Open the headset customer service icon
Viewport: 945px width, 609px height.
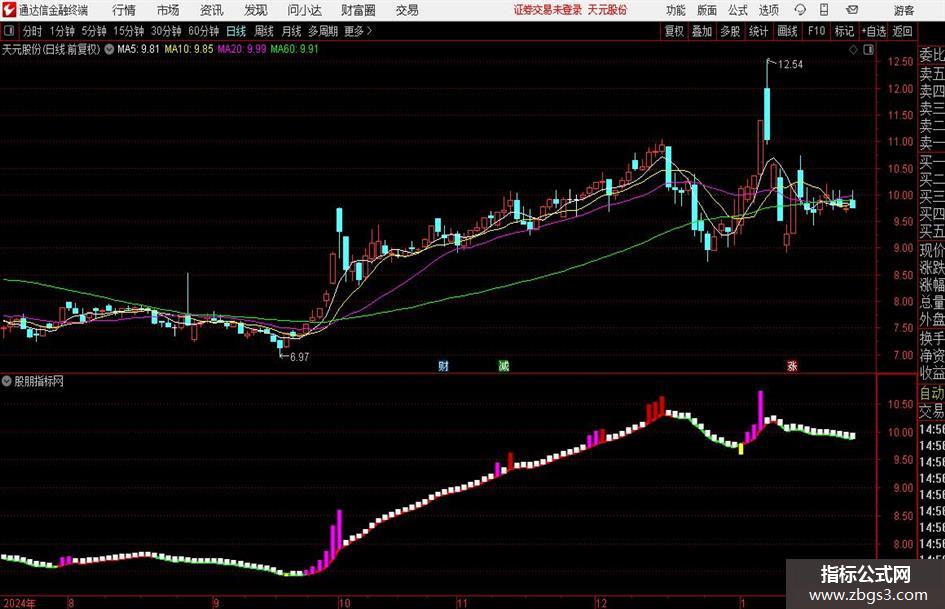click(800, 10)
